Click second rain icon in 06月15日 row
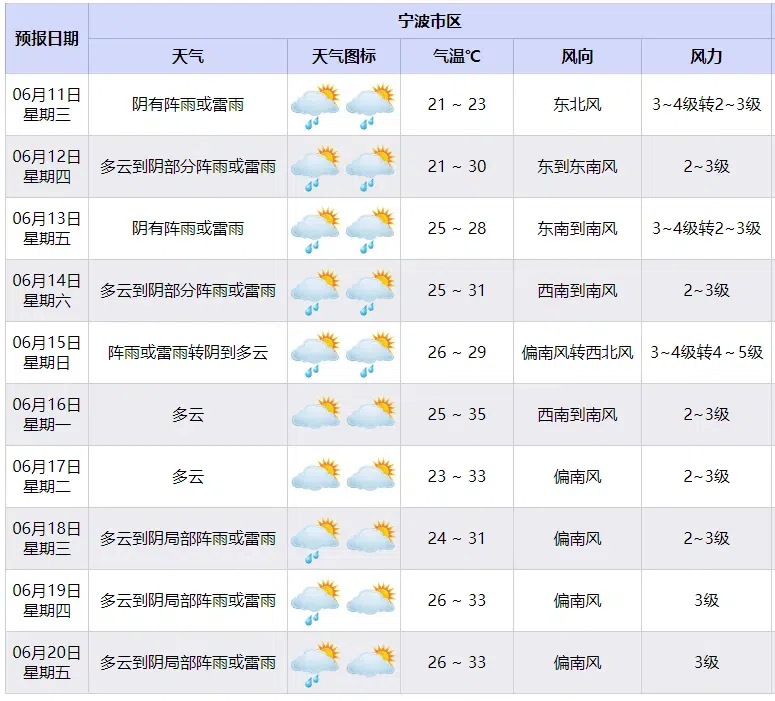The height and width of the screenshot is (701, 775). pos(370,354)
